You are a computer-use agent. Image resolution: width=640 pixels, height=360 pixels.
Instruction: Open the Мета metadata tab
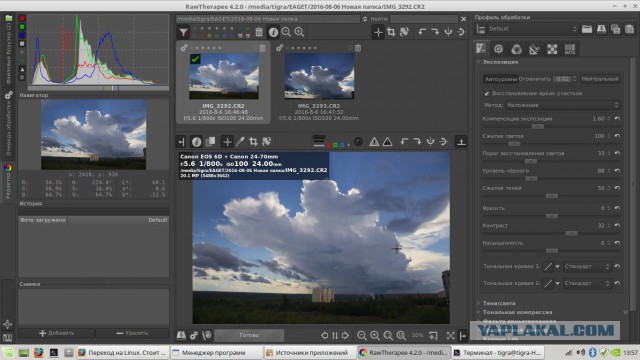570,49
